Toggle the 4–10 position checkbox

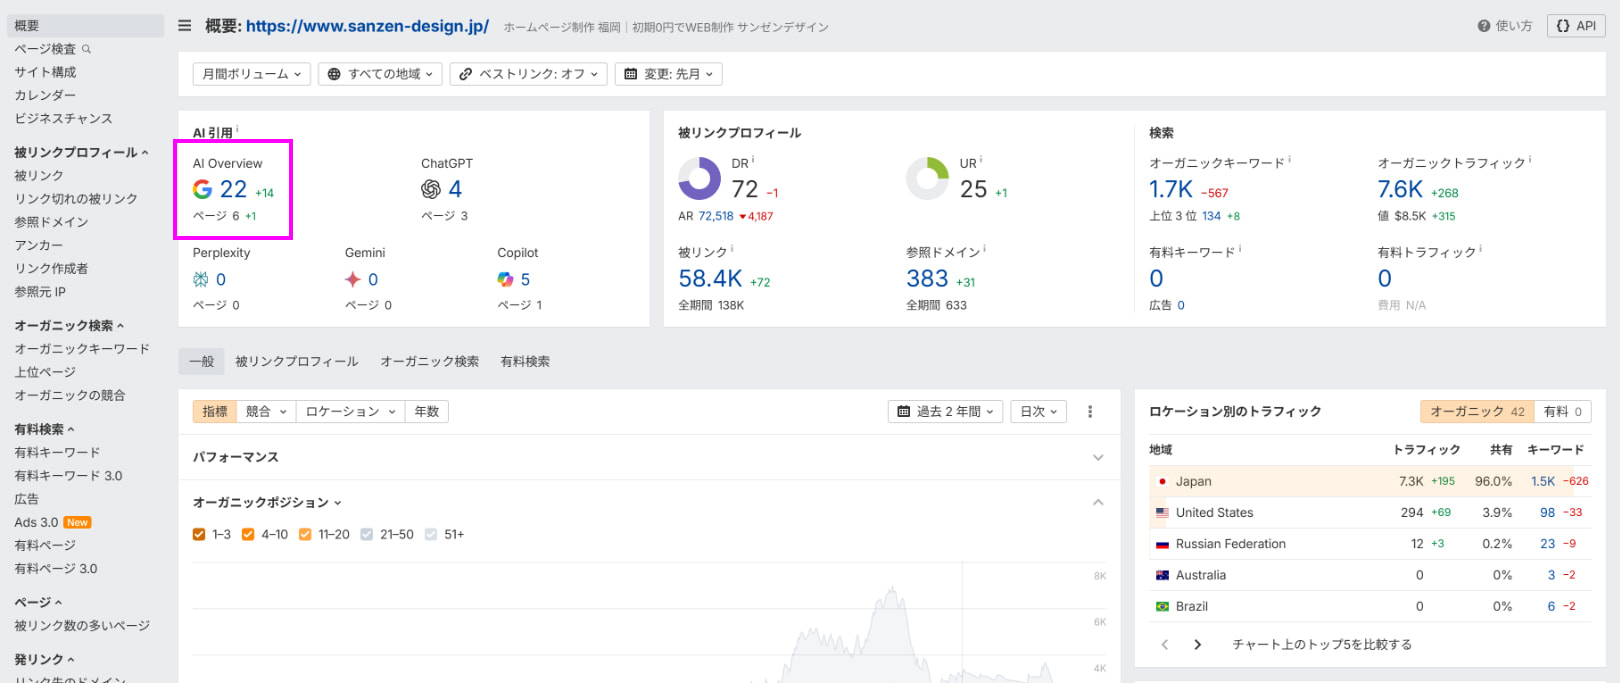[x=248, y=535]
